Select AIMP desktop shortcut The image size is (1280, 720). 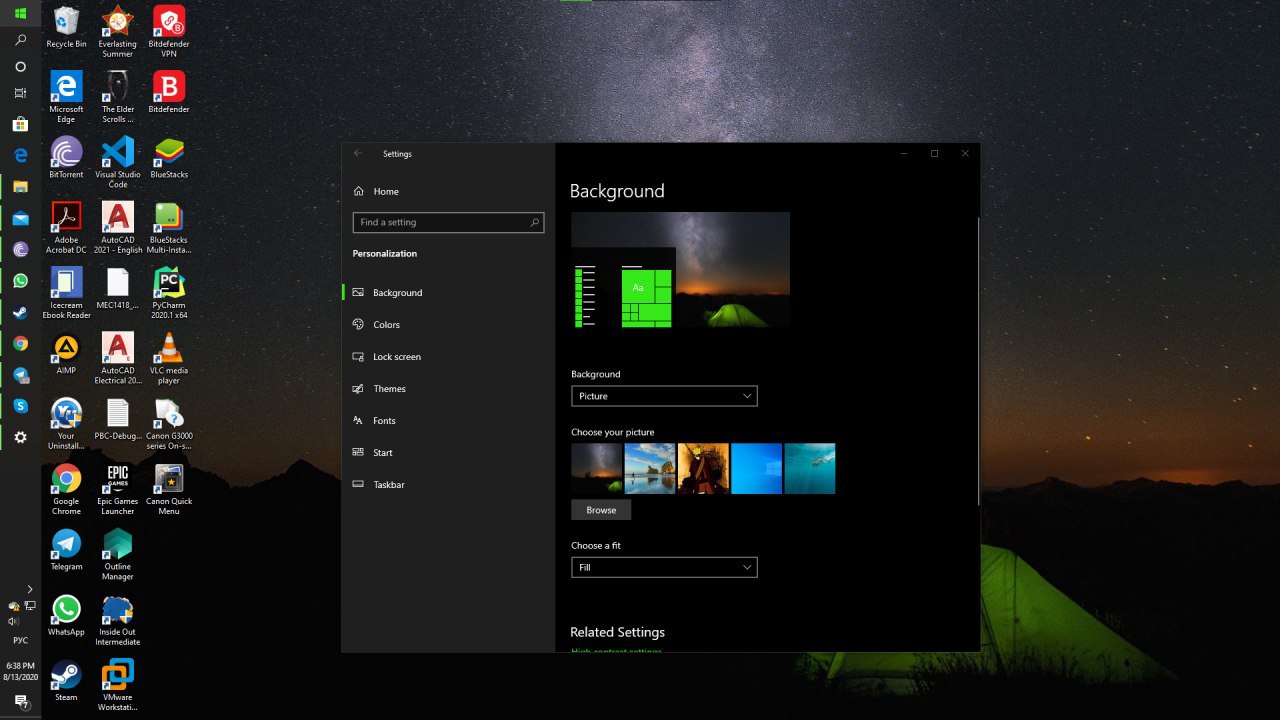[66, 355]
